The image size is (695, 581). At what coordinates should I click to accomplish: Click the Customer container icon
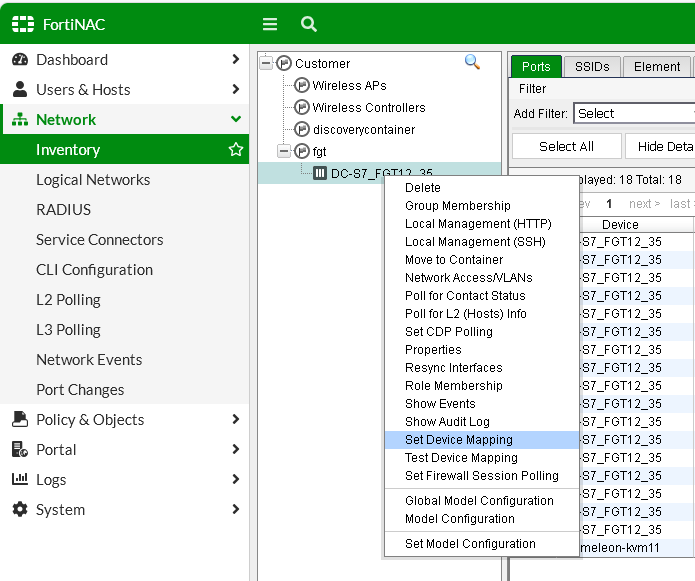pos(284,63)
